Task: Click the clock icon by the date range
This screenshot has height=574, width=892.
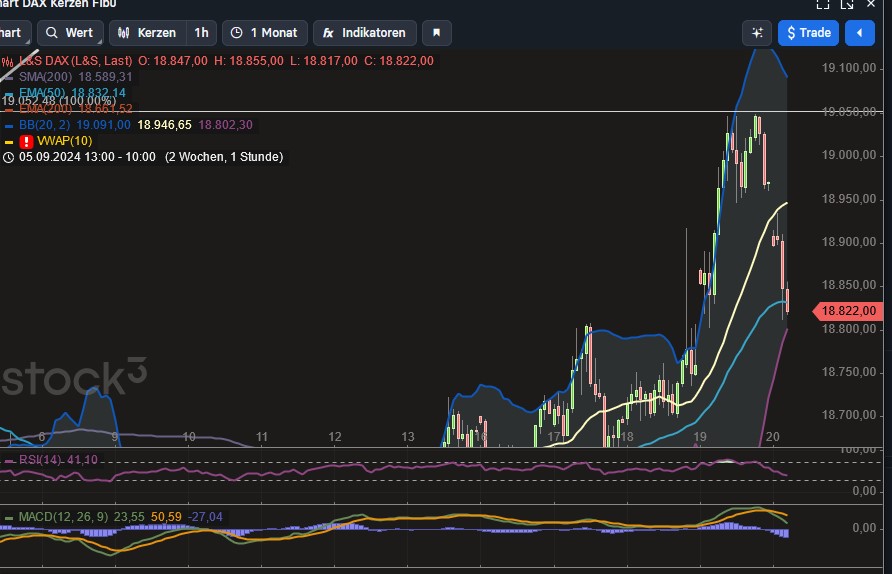Action: pyautogui.click(x=8, y=157)
